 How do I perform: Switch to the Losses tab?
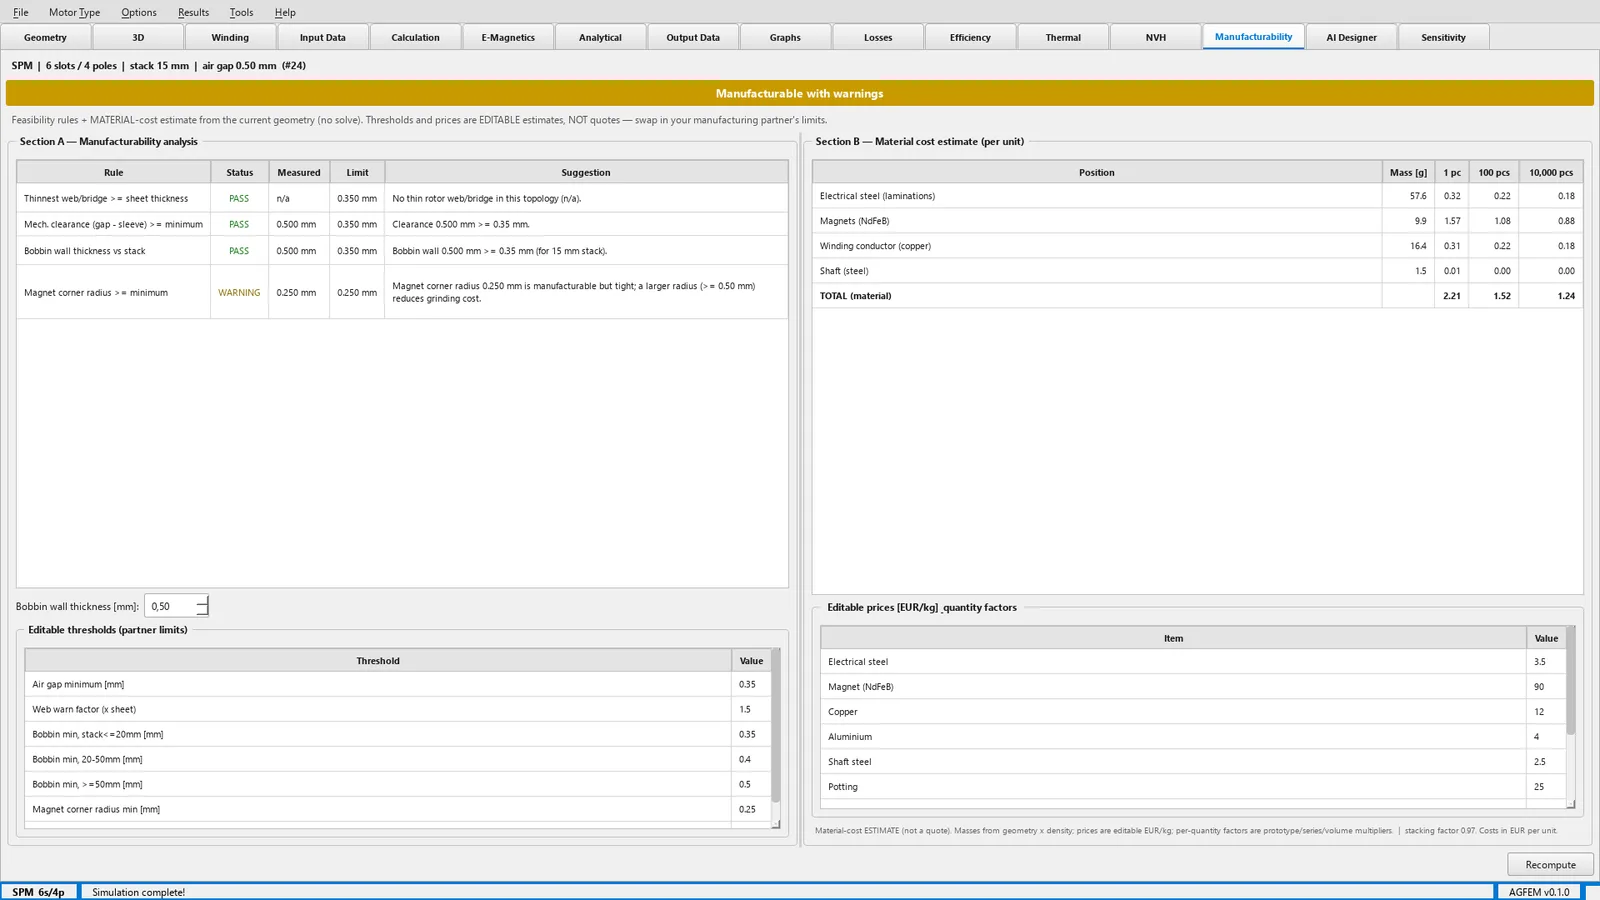coord(878,37)
